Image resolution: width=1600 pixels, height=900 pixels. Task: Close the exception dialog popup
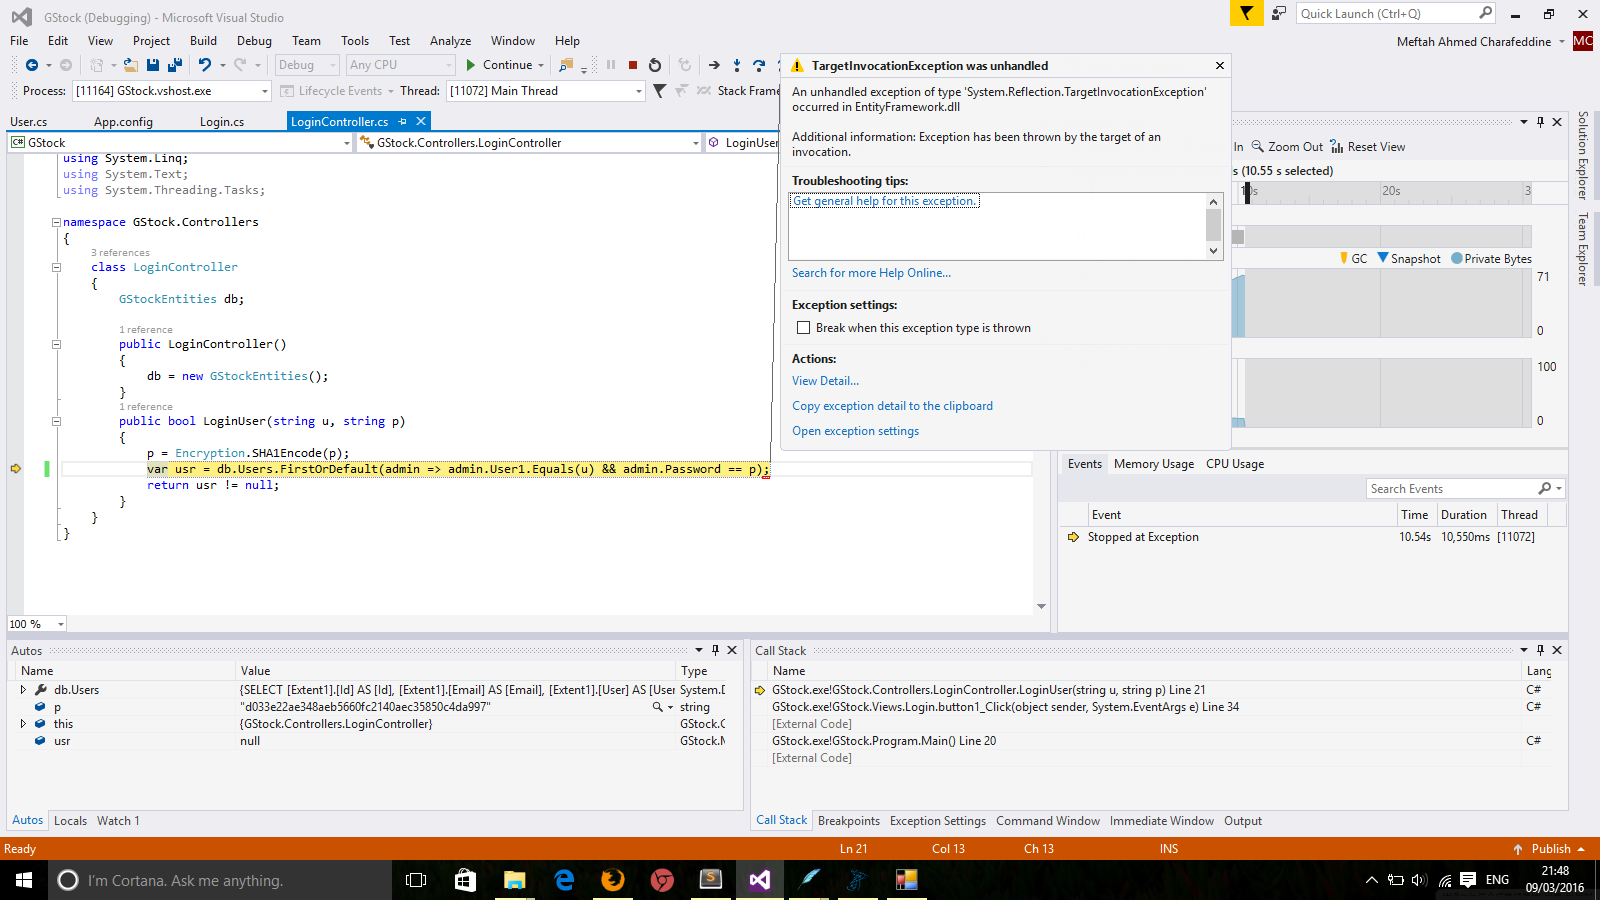point(1219,66)
